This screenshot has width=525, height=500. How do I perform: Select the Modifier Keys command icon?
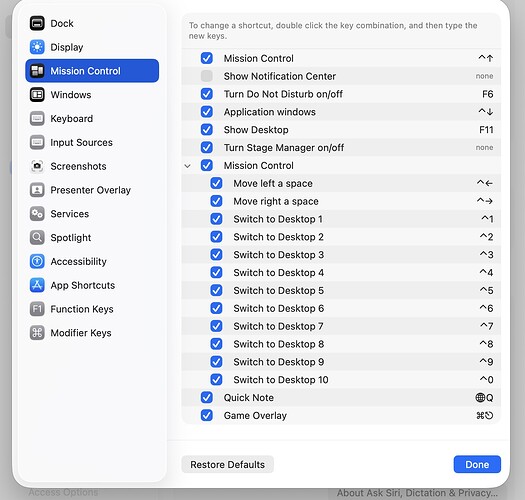pos(37,333)
